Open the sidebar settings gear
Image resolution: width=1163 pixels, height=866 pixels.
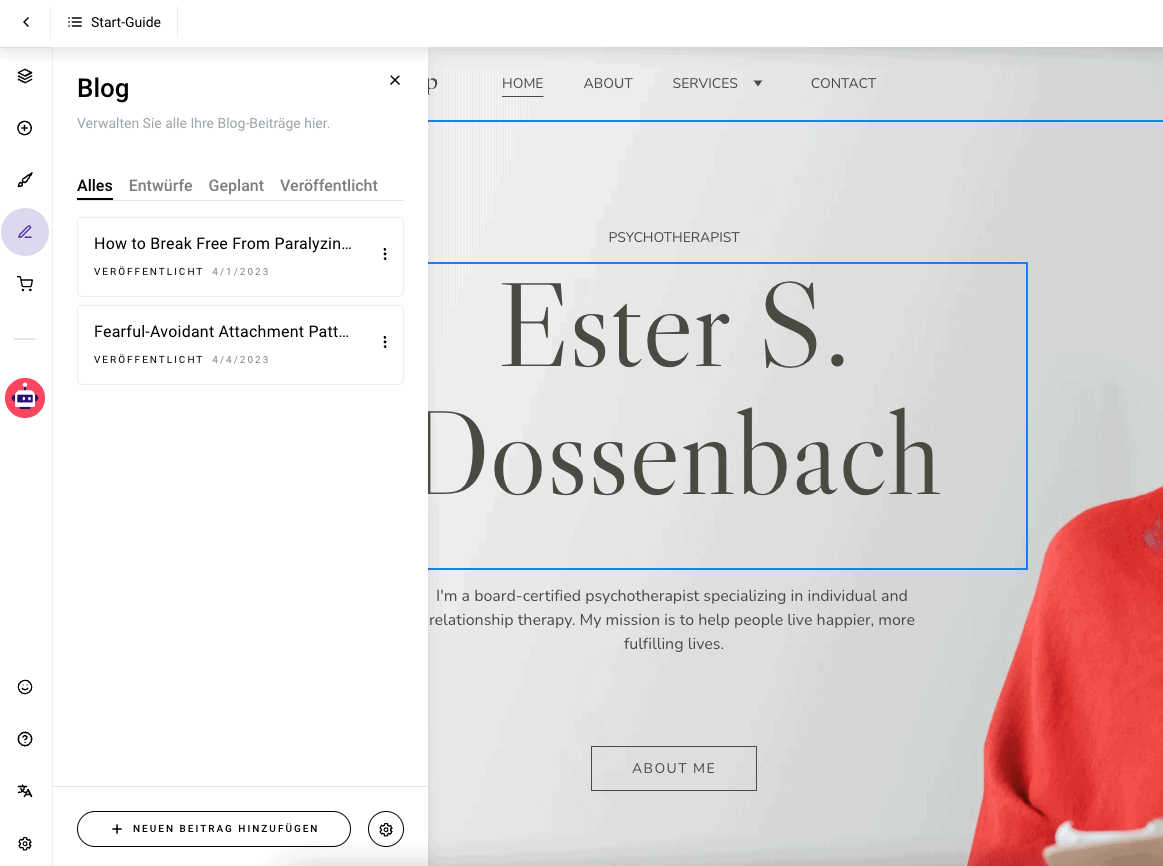(x=25, y=844)
